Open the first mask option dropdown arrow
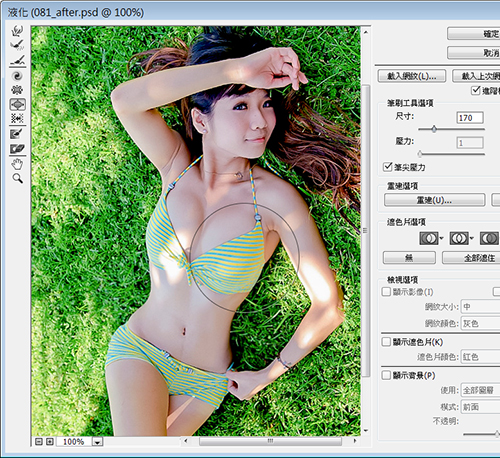The height and width of the screenshot is (458, 500). pos(442,239)
